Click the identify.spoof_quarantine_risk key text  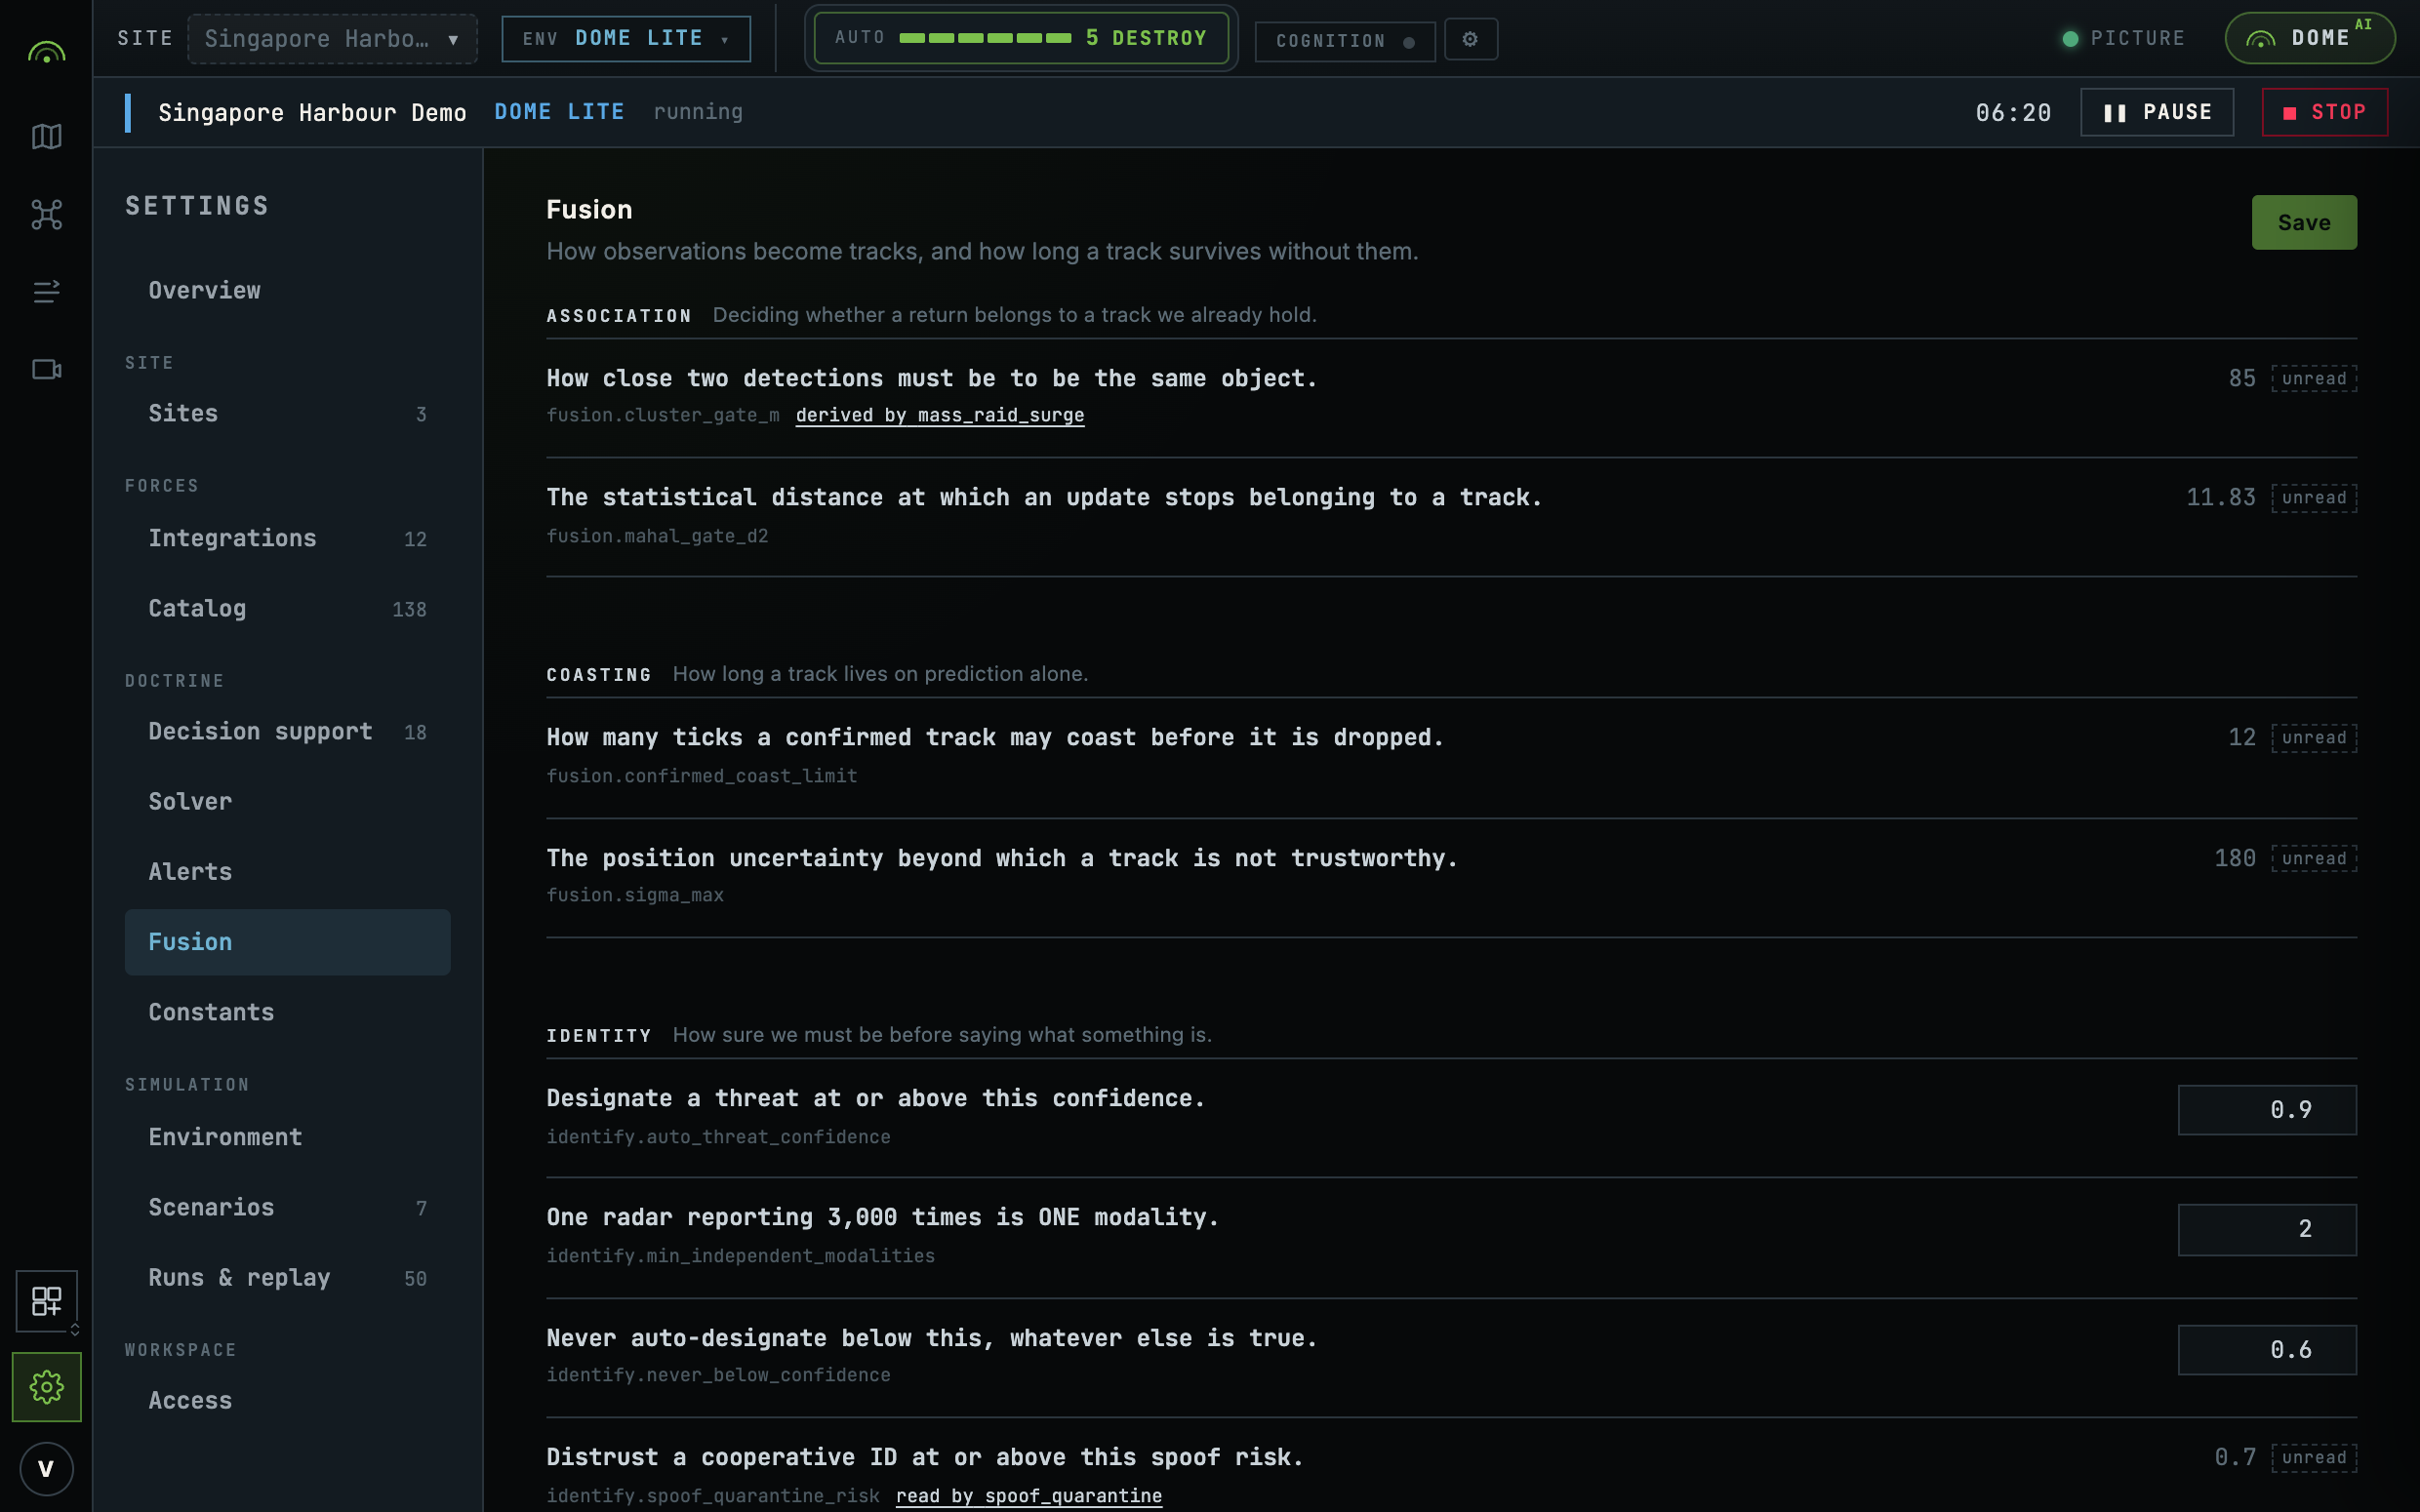point(712,1496)
